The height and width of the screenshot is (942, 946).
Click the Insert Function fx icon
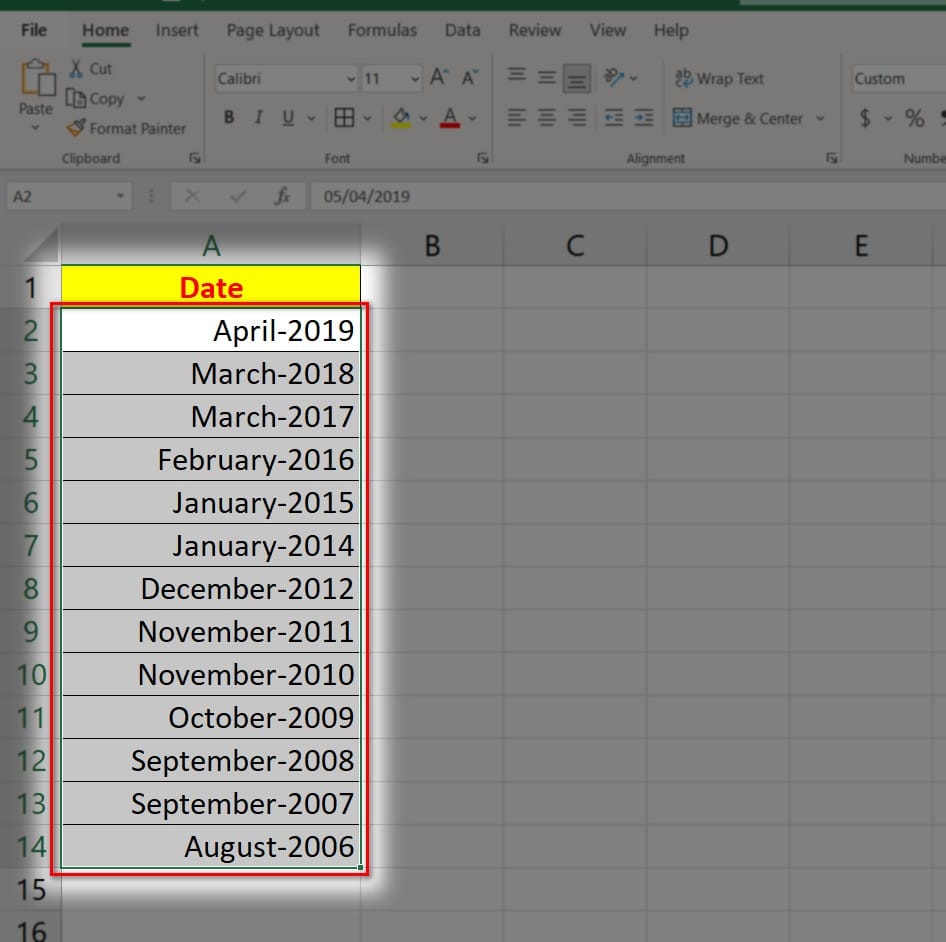pos(282,196)
